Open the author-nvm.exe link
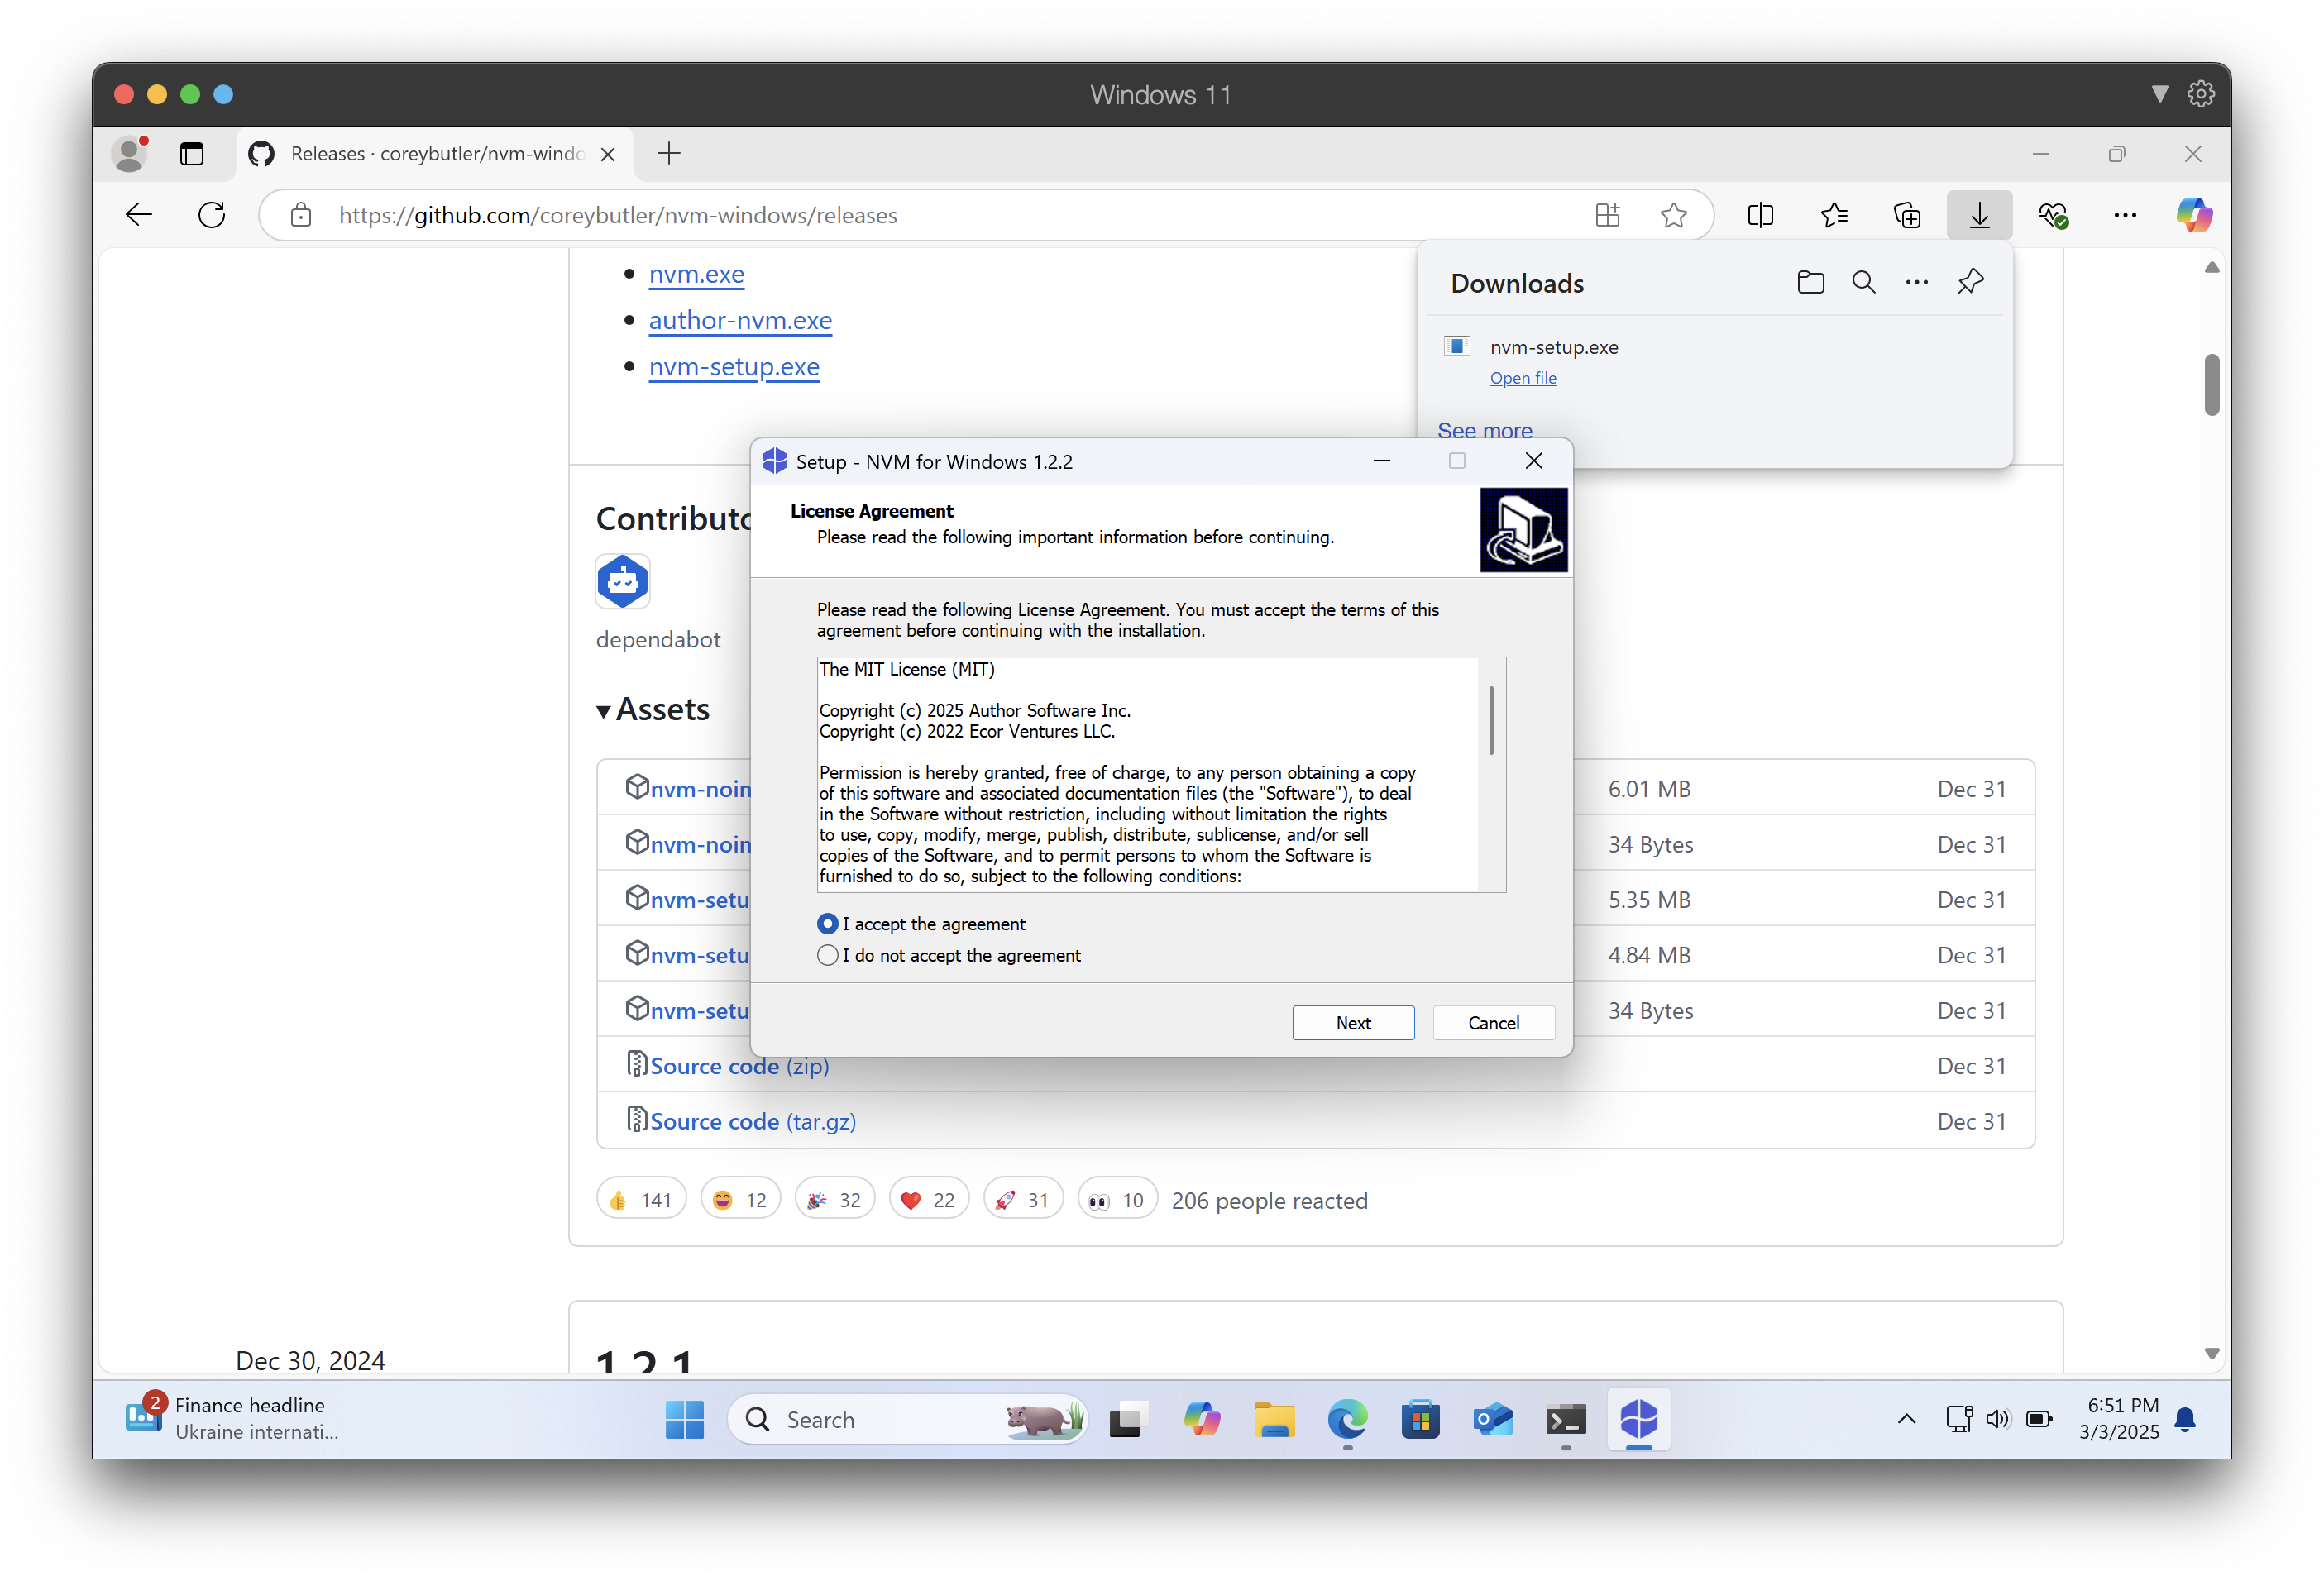The height and width of the screenshot is (1581, 2324). point(740,320)
